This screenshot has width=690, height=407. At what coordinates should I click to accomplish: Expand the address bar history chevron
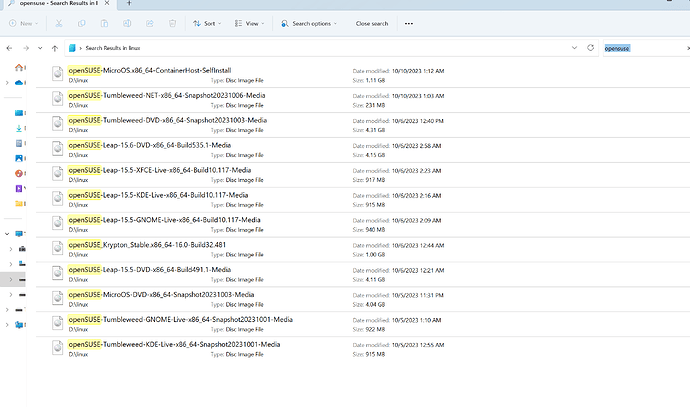[573, 47]
